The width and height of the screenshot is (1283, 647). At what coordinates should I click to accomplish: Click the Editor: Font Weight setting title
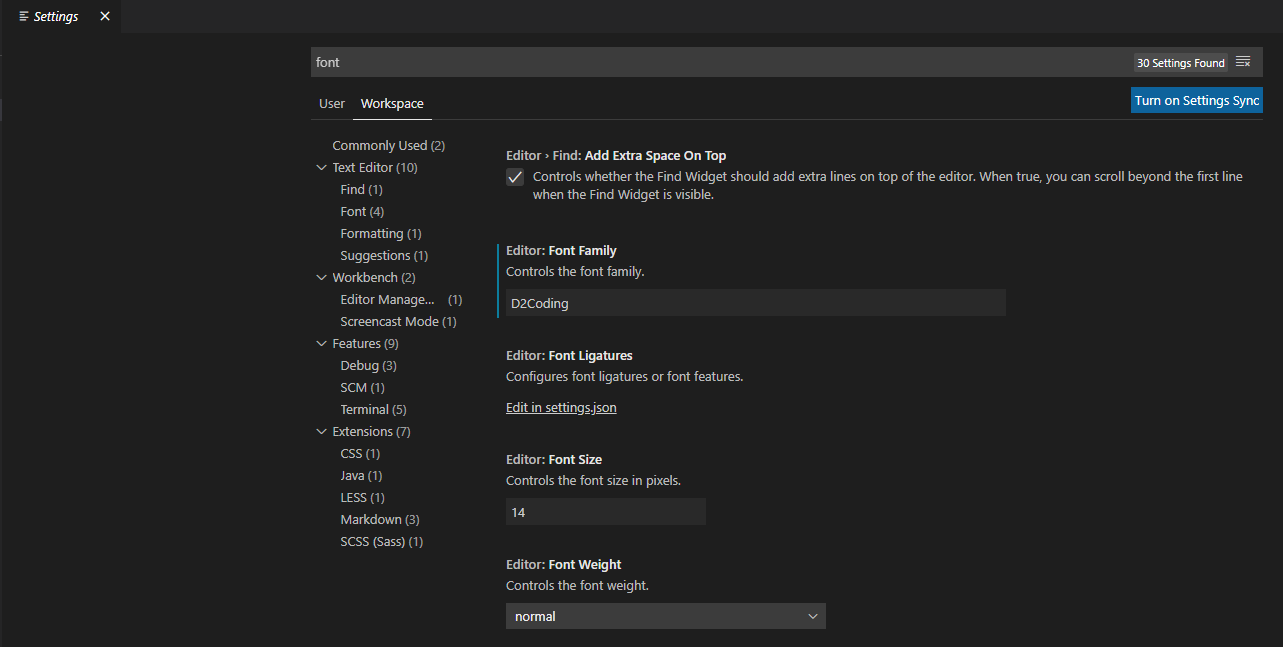[564, 564]
